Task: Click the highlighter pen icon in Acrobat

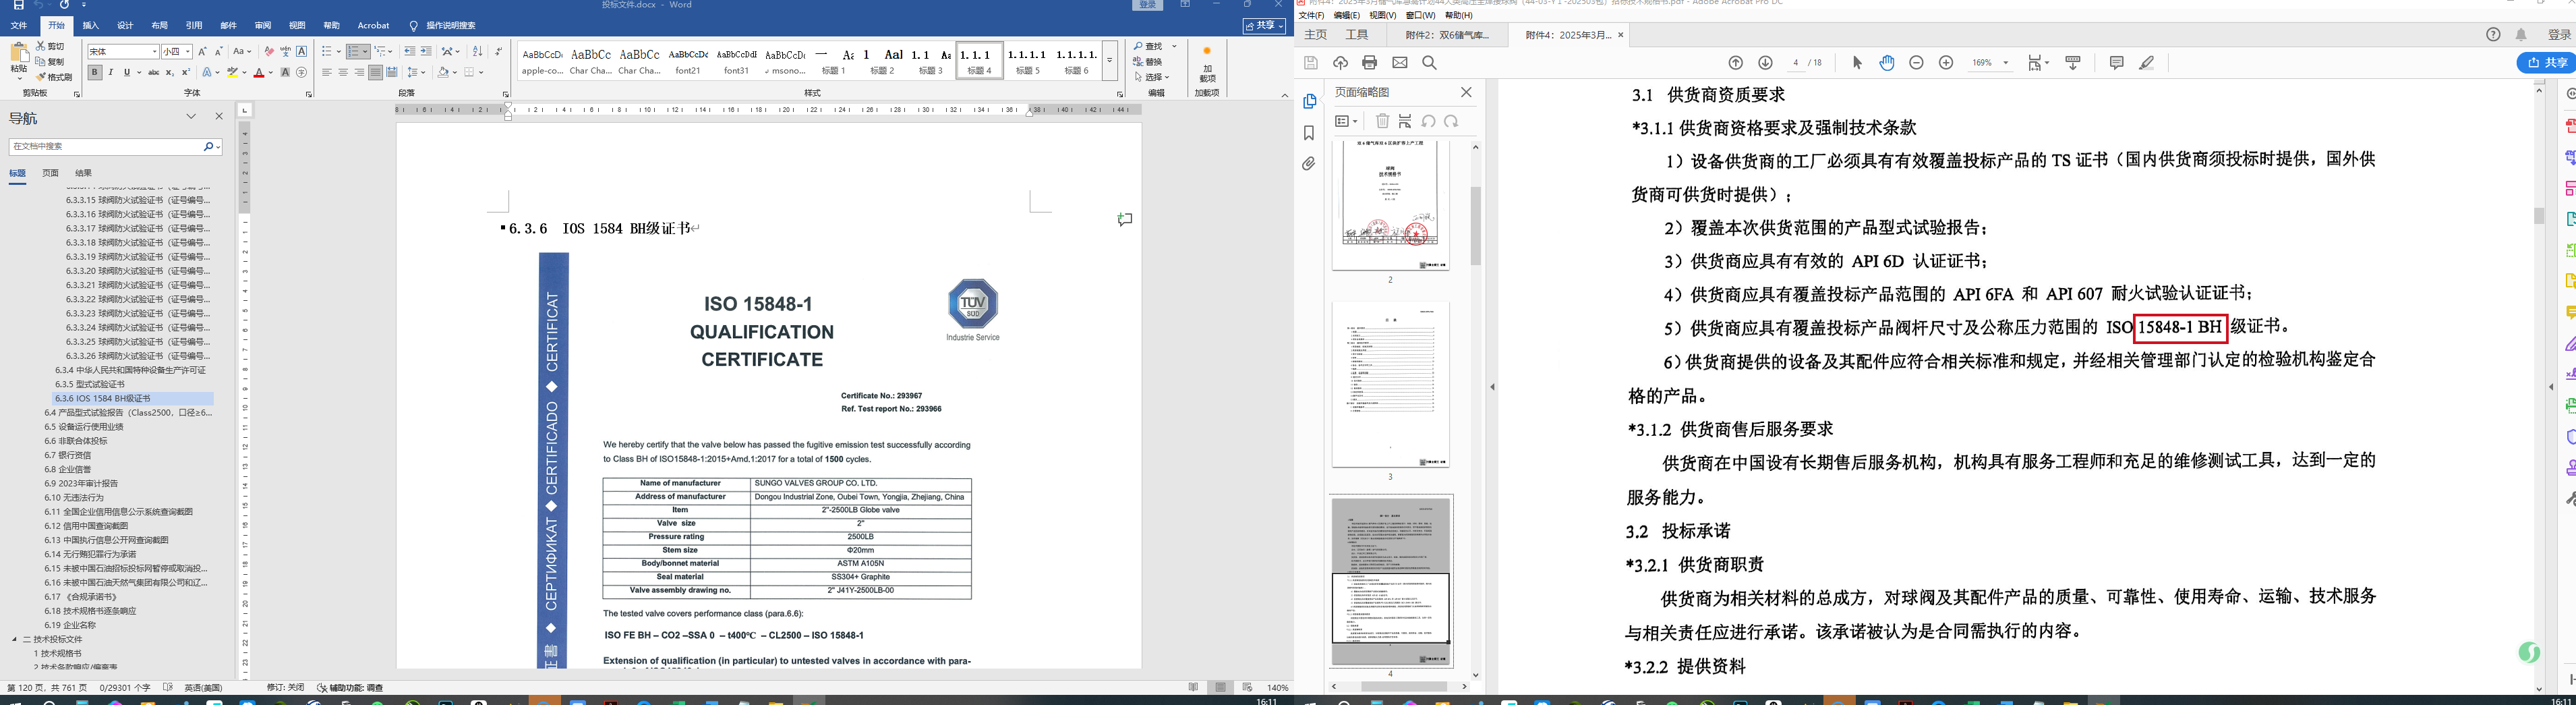Action: (x=2146, y=63)
